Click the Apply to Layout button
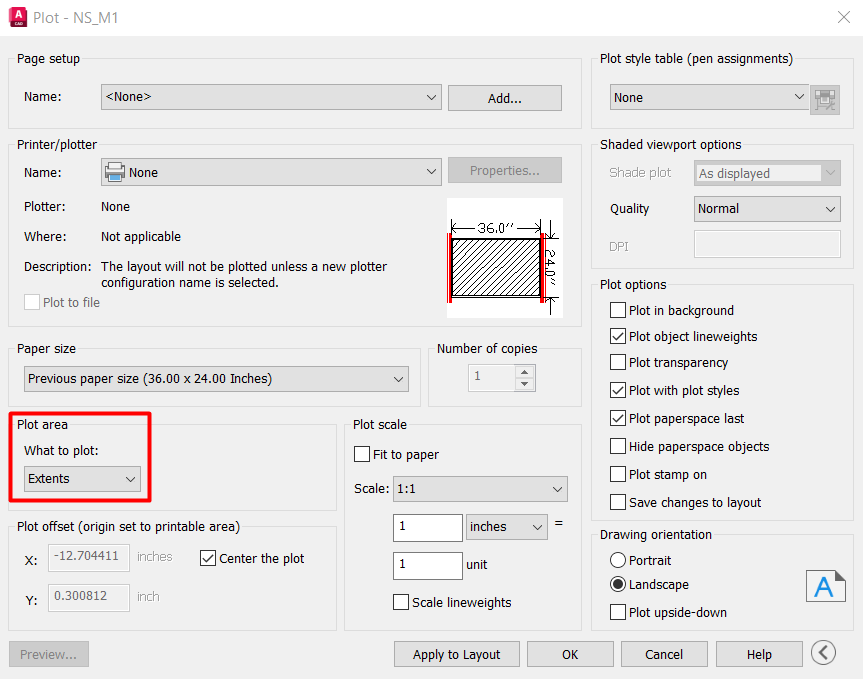 click(x=456, y=654)
